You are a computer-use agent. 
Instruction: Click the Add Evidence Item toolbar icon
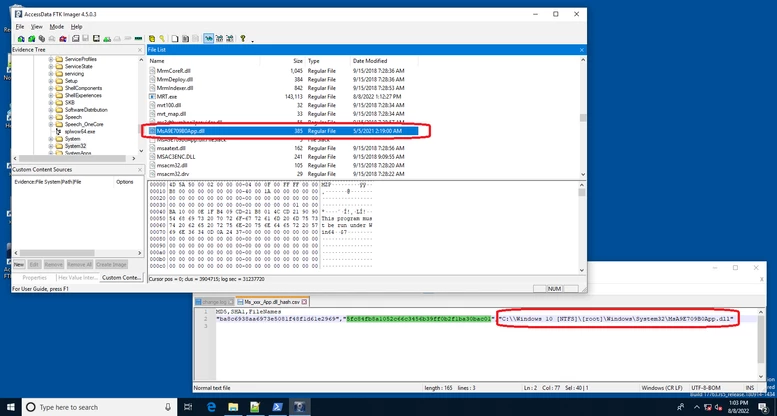[21, 39]
